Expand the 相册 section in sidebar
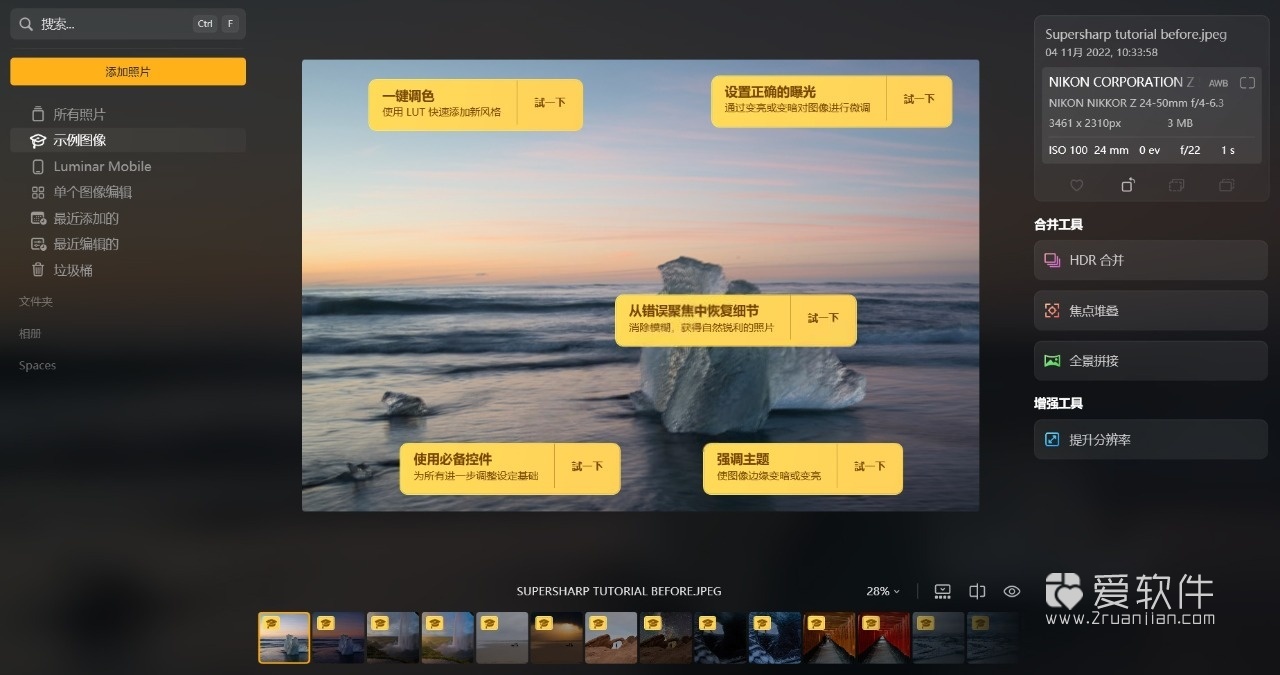 pos(29,333)
